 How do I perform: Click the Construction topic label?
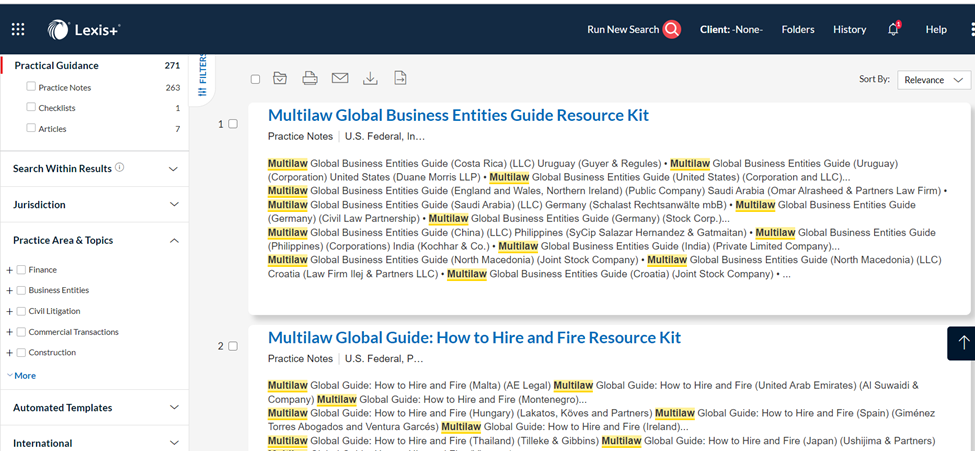click(x=52, y=353)
